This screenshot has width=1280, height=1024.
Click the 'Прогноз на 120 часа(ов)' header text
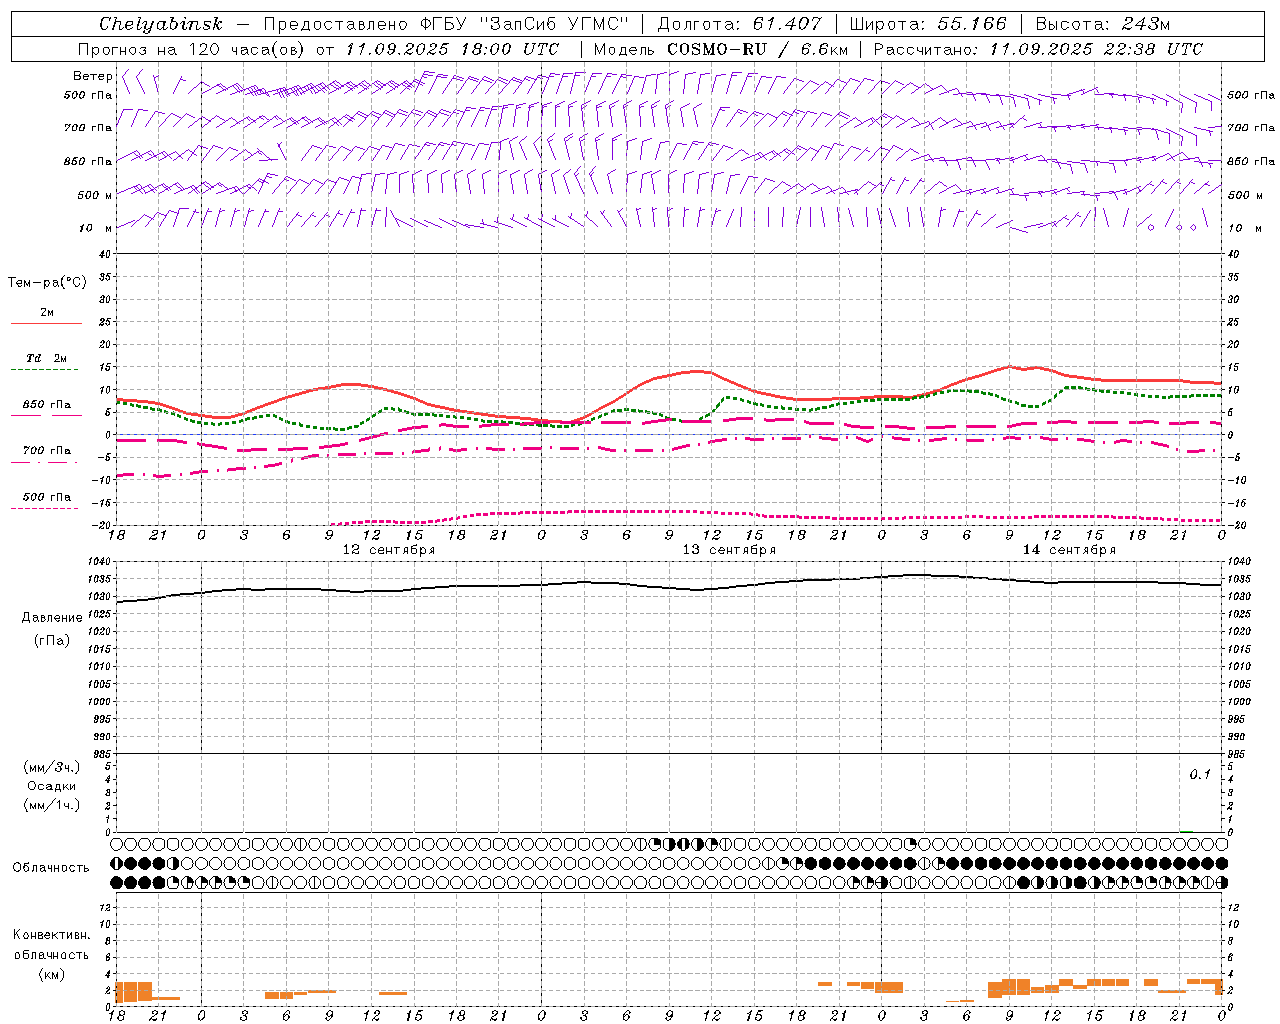point(193,49)
